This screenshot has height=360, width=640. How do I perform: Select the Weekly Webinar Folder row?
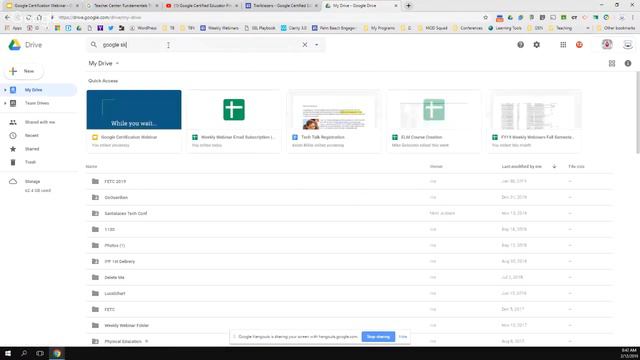pos(349,325)
